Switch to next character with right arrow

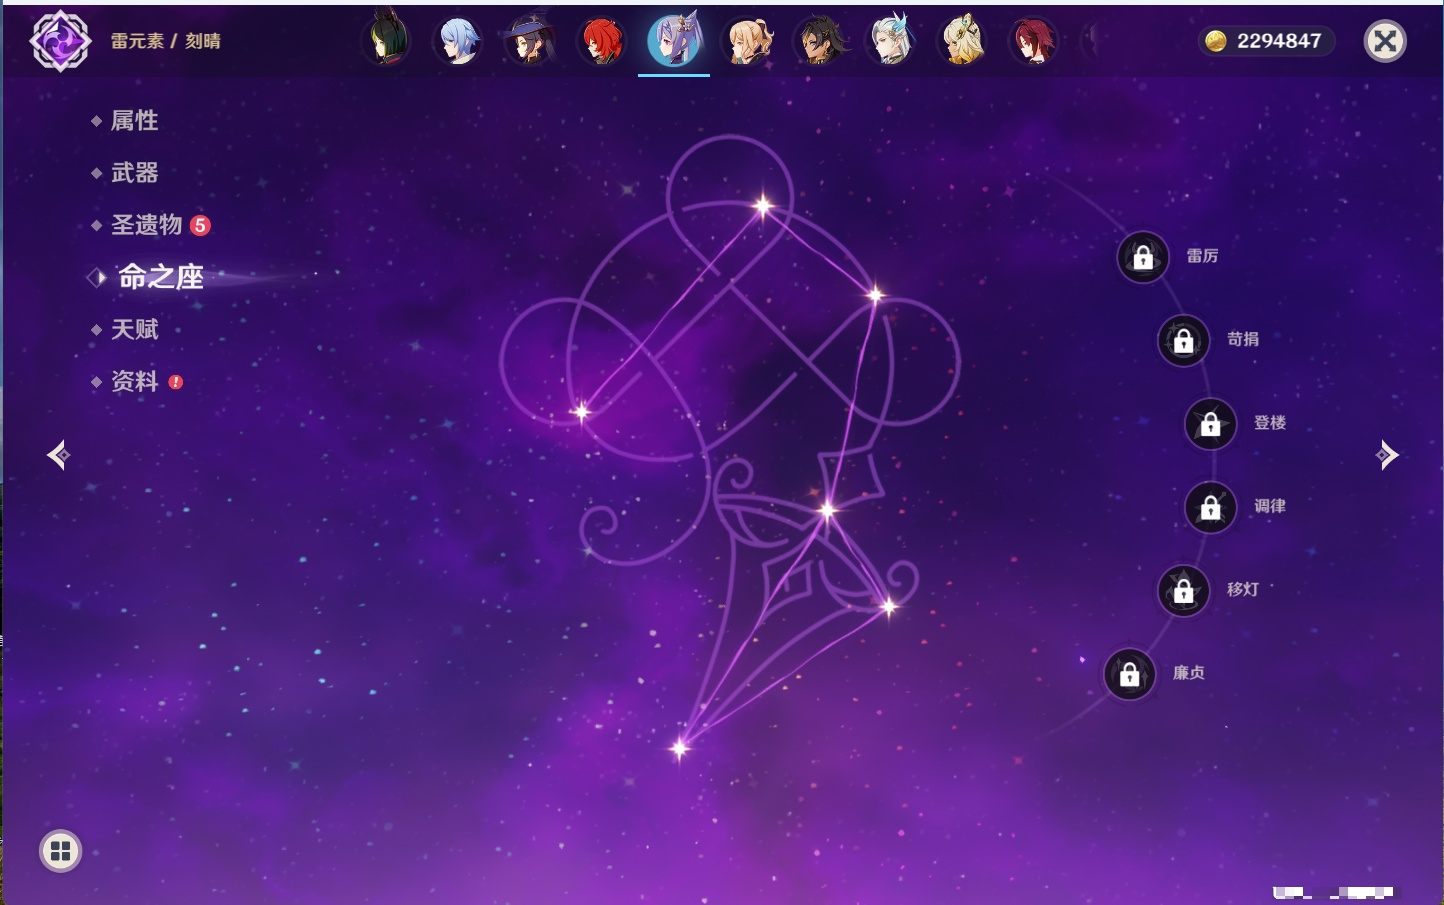1387,455
